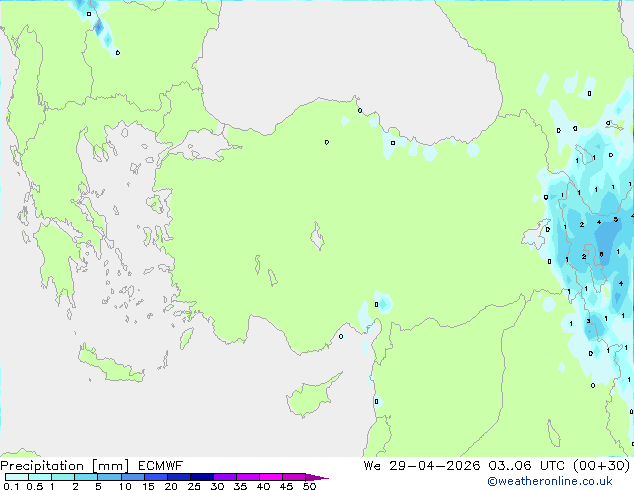The height and width of the screenshot is (490, 634).
Task: Click the 0.1–0.5 mm palest legend swatch
Action: [17, 477]
